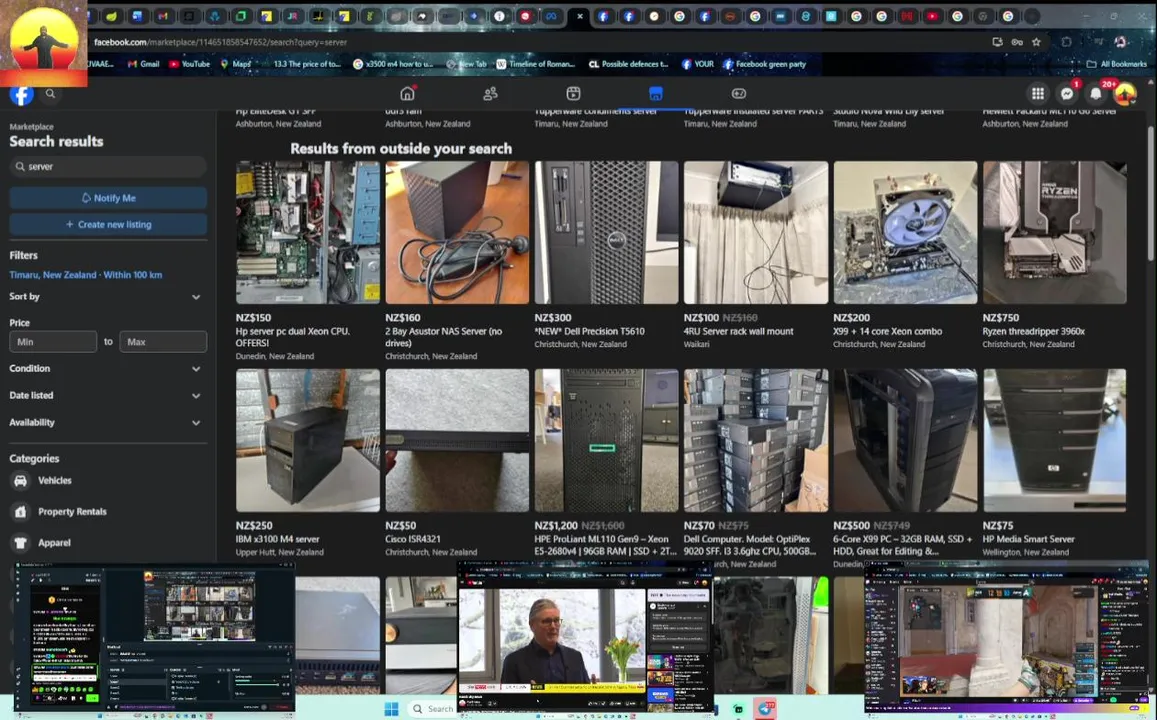Open the 6-Core X99 PC listing image

click(905, 440)
